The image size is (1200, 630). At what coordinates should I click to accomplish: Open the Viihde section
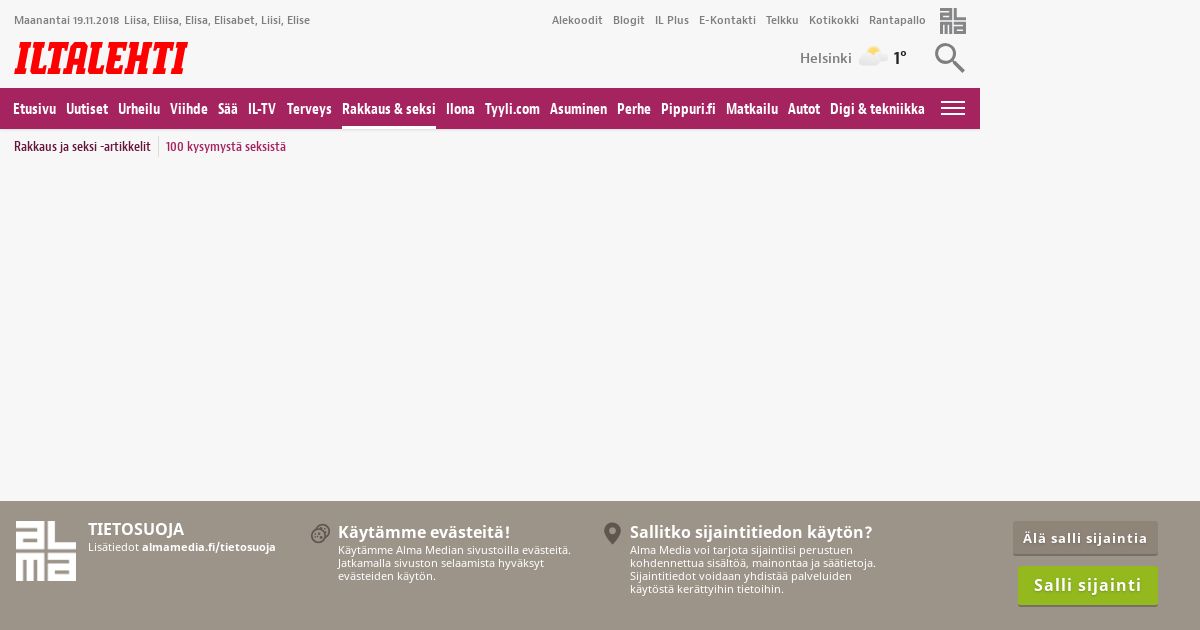coord(189,109)
